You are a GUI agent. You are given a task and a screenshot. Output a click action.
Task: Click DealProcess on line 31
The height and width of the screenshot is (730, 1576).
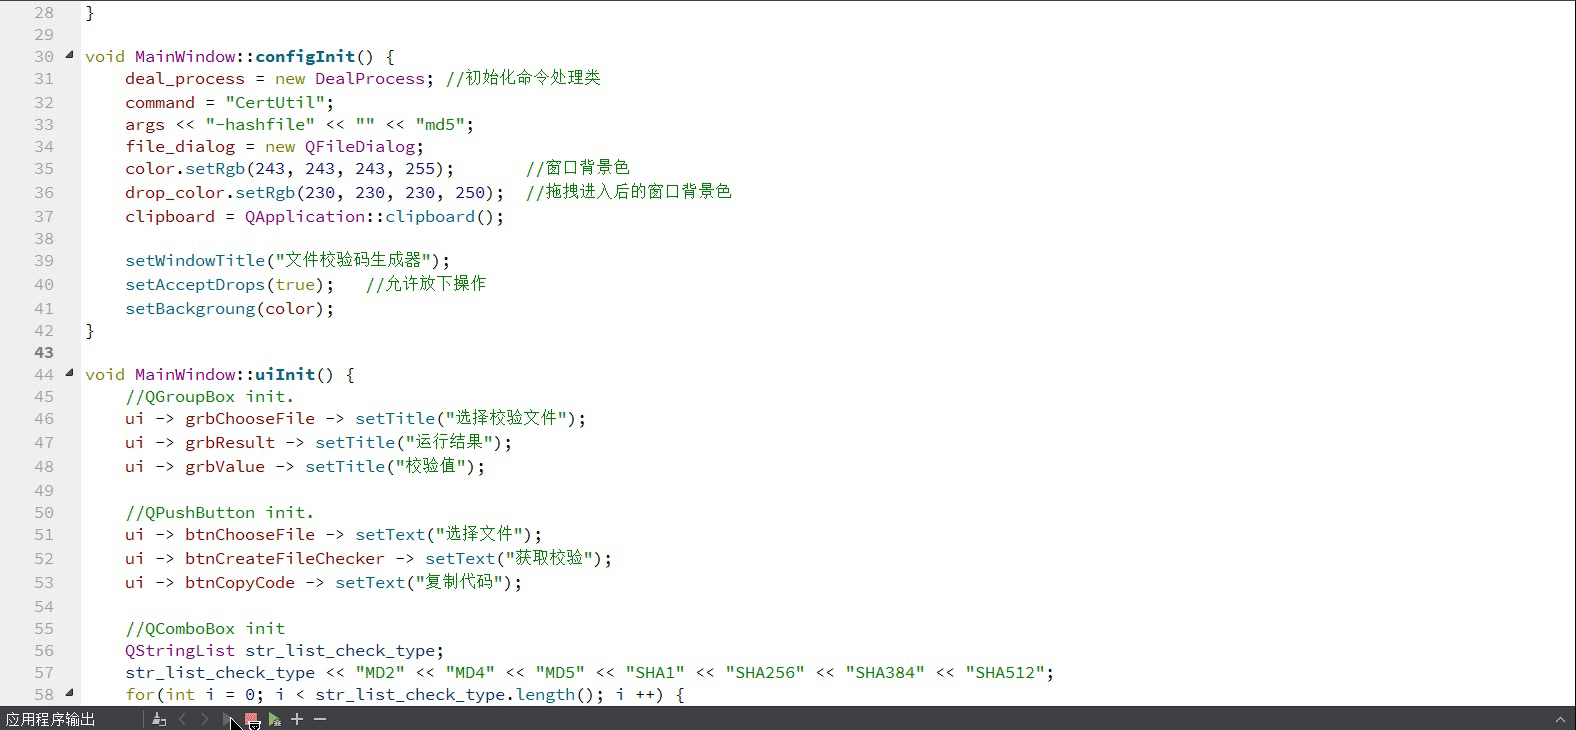[x=370, y=78]
